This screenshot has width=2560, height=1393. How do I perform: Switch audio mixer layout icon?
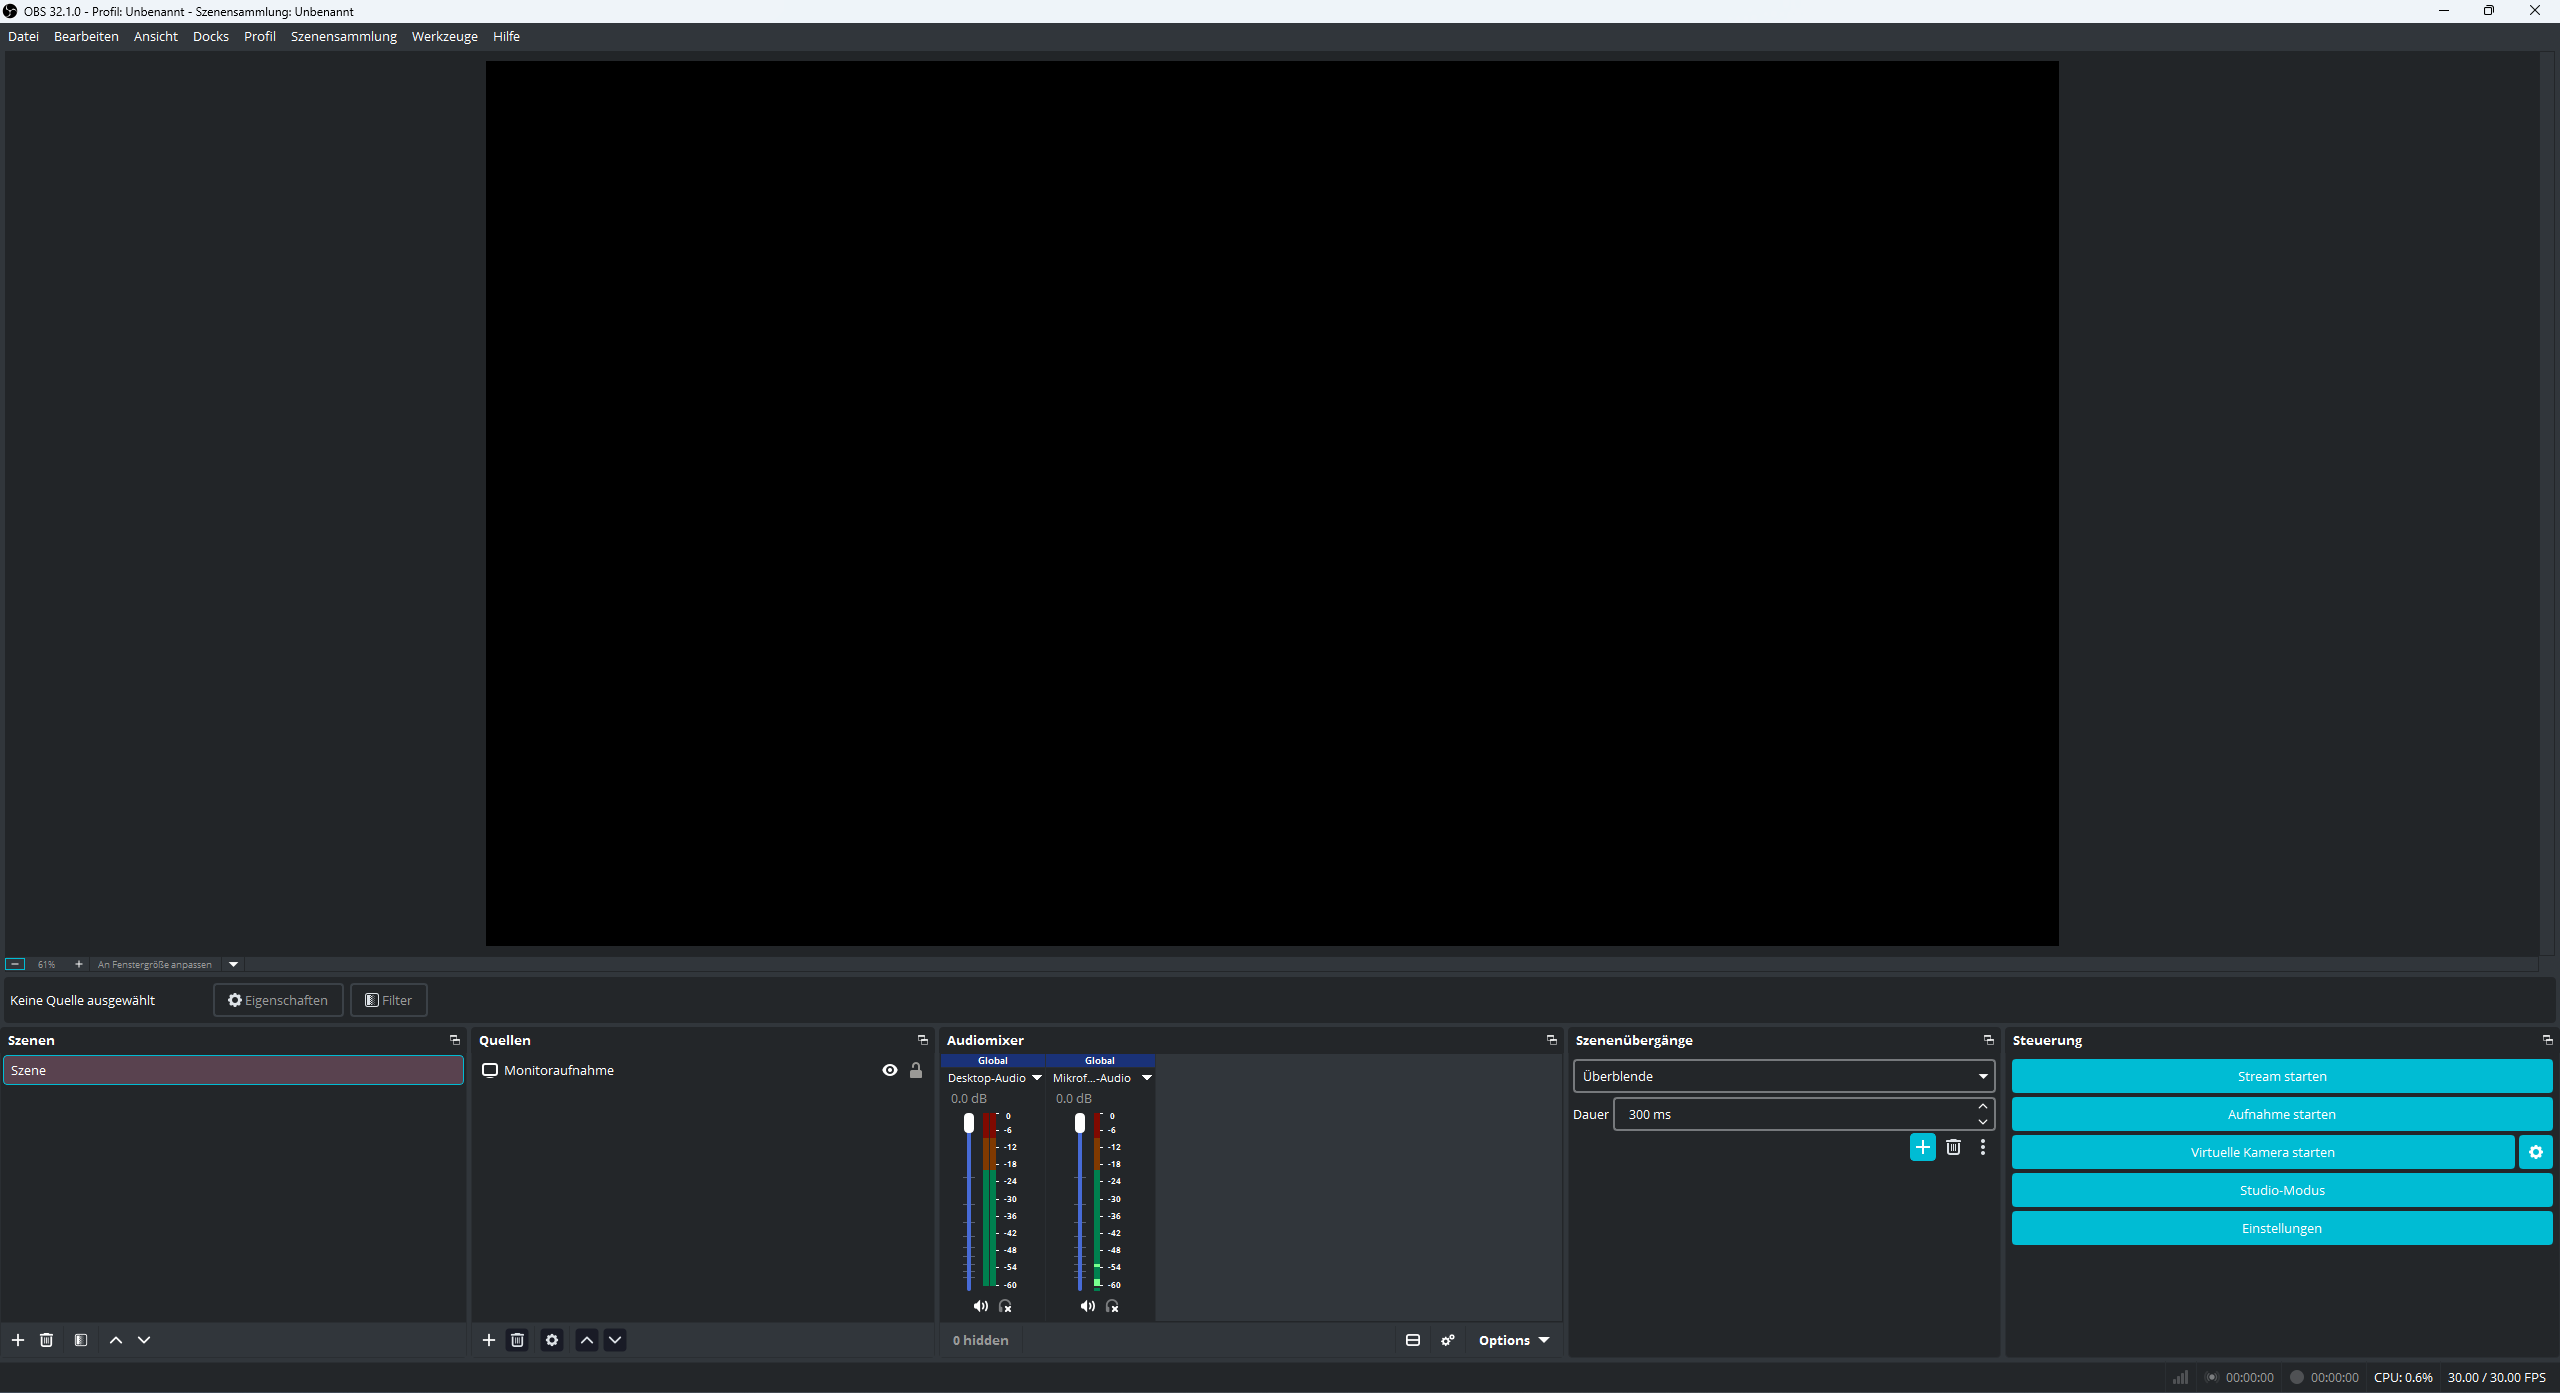point(1413,1340)
